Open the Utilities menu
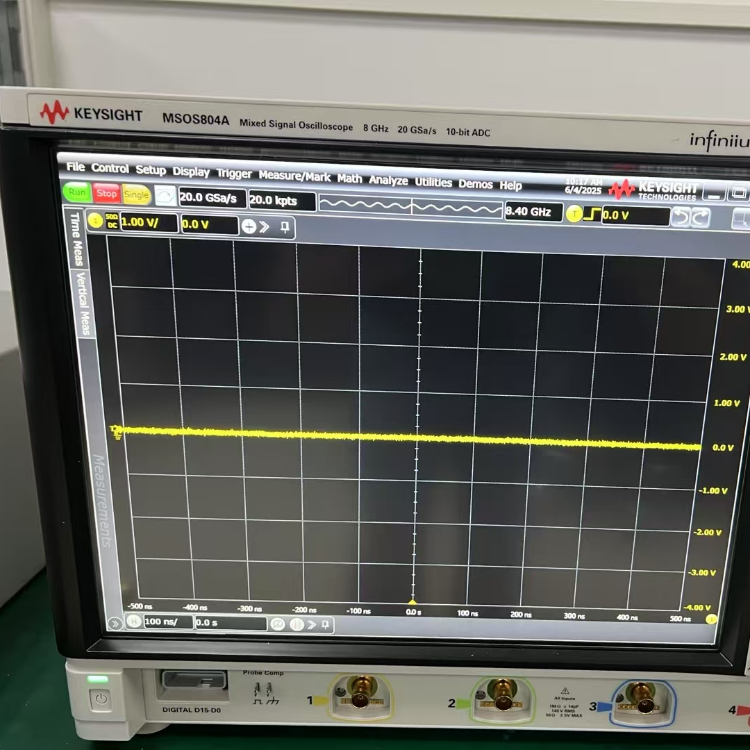Viewport: 750px width, 750px height. (x=433, y=182)
